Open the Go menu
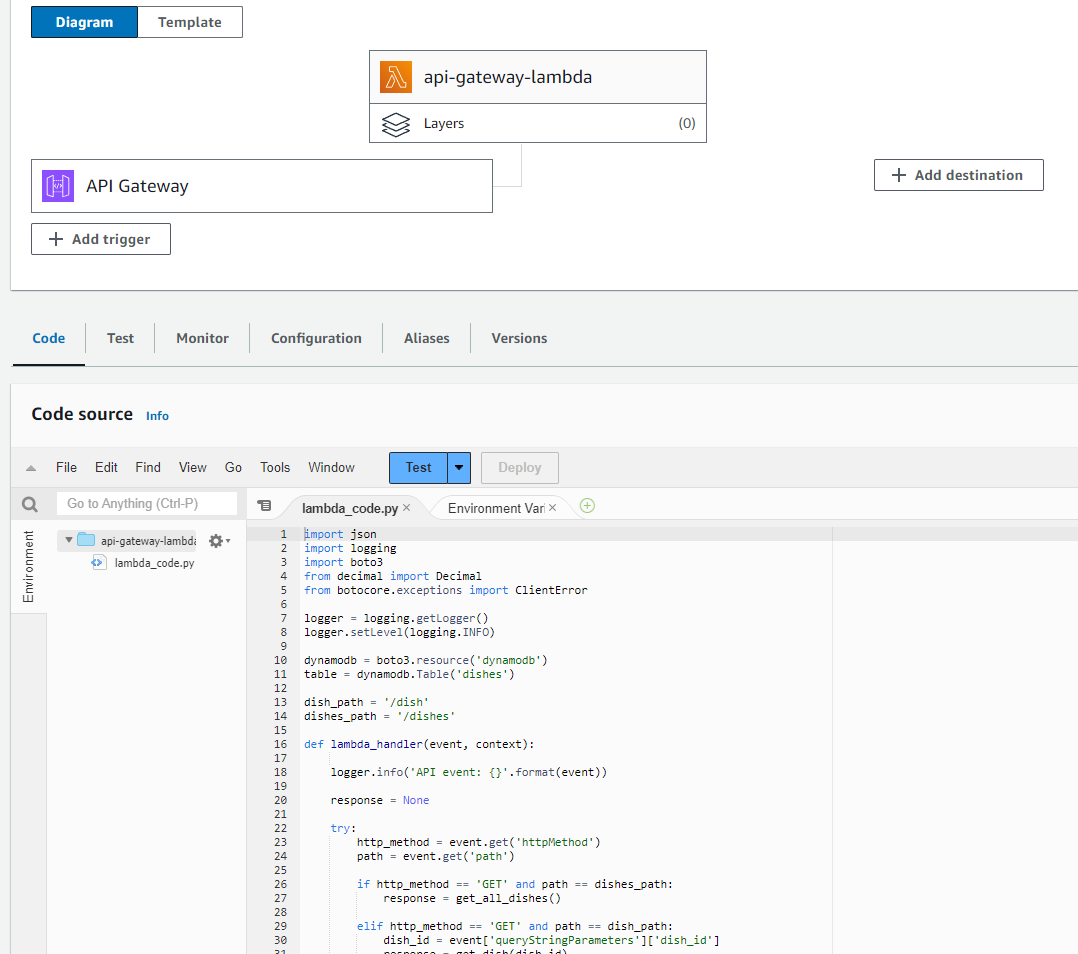Screen dimensions: 1078x954 233,467
